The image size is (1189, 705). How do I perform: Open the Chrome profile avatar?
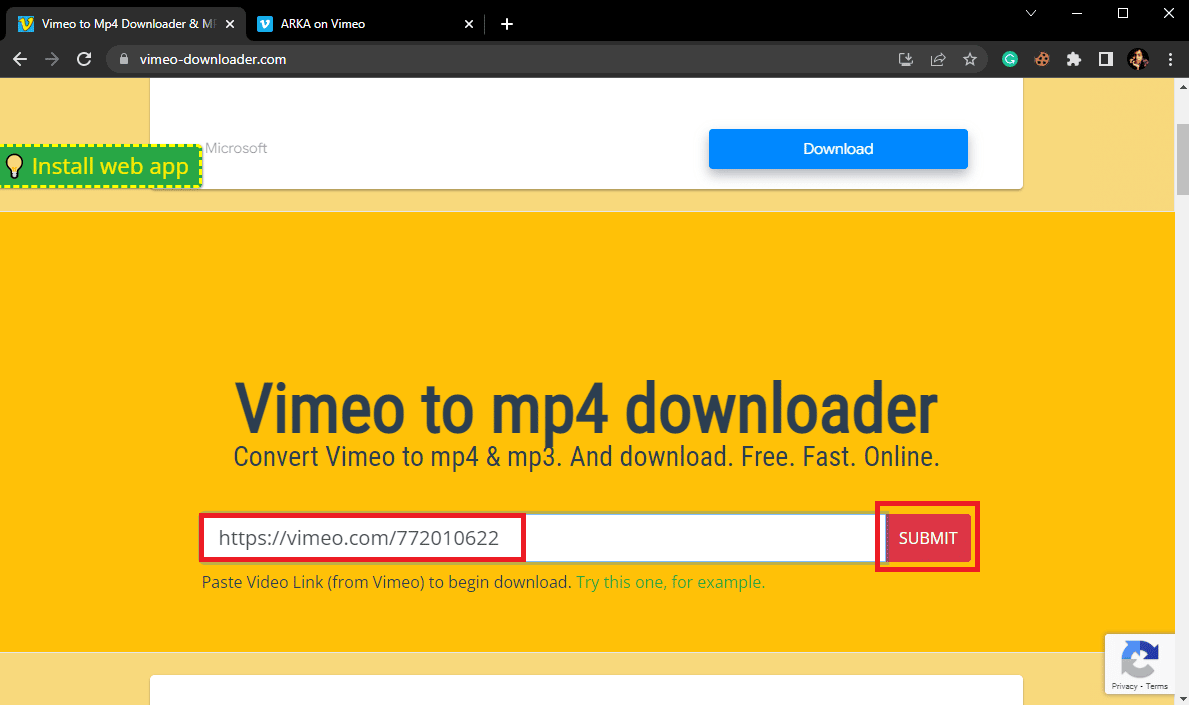[1137, 59]
